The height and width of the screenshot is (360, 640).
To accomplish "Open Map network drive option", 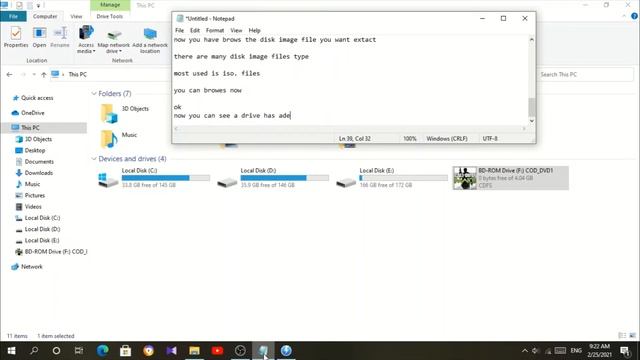I will point(113,41).
